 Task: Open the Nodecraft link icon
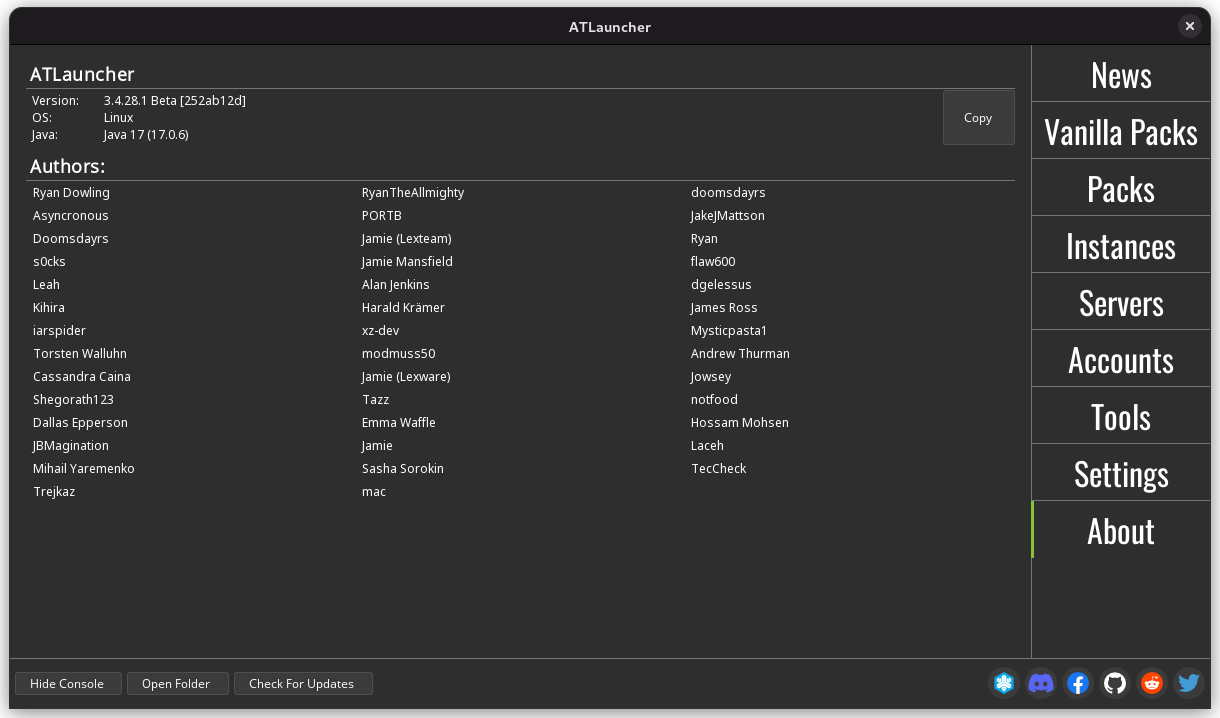click(1004, 683)
